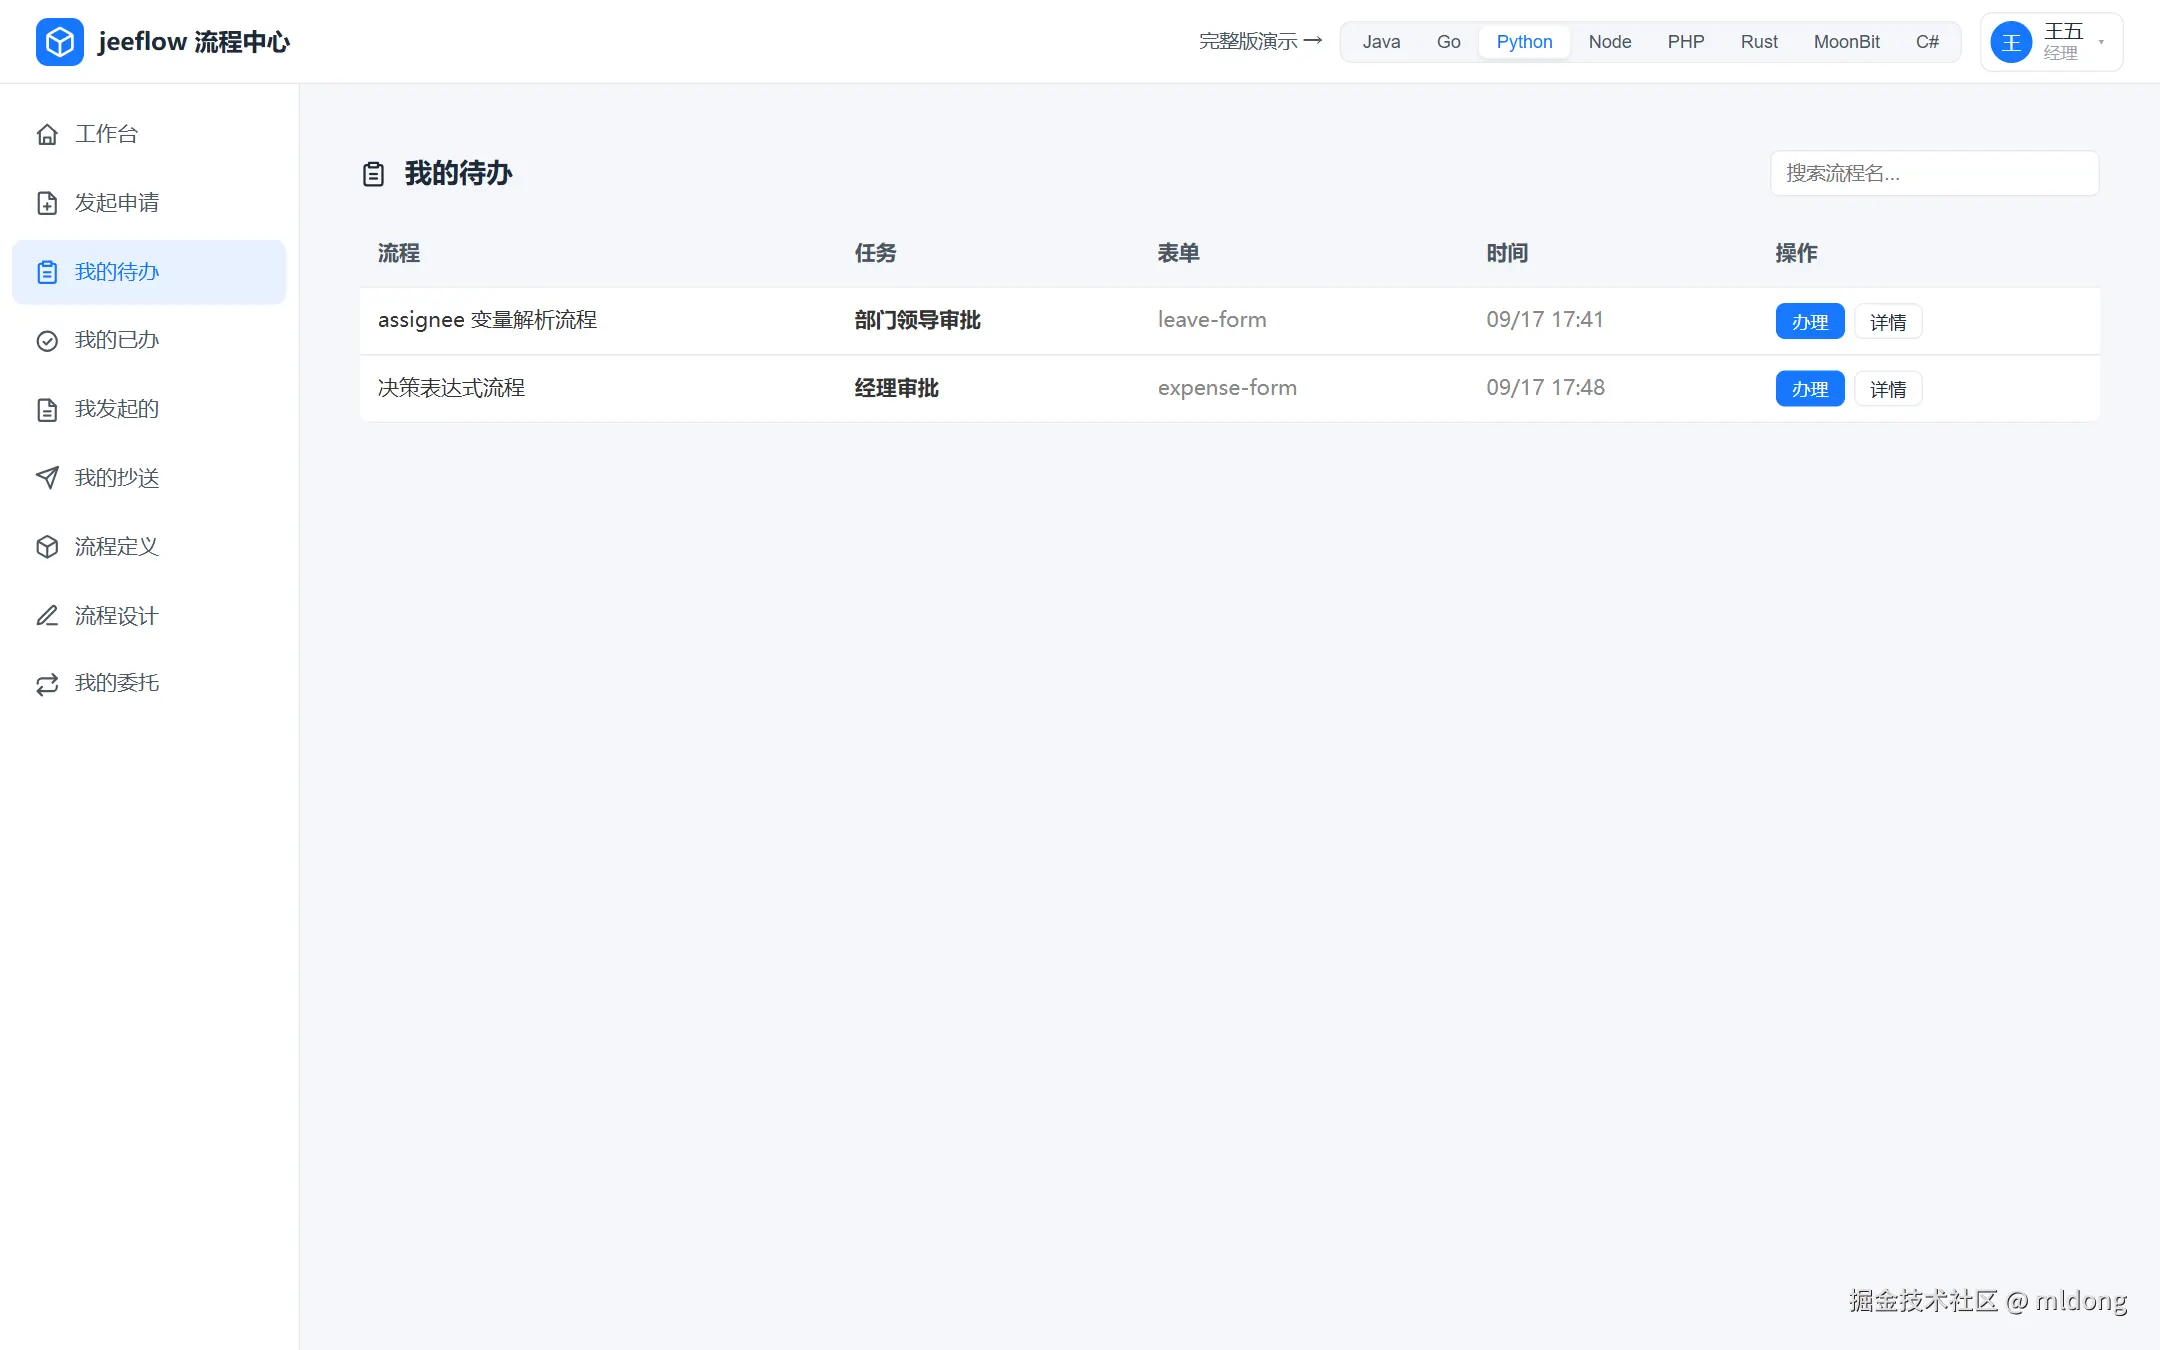Expand the 王五 user dropdown arrow
Screen dimensions: 2160x1350
tap(2101, 42)
